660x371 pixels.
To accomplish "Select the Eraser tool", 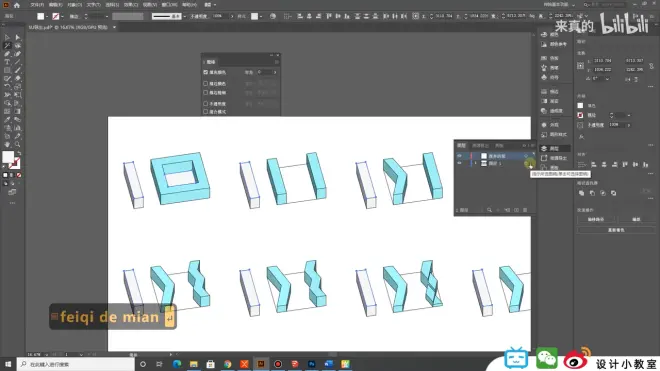I will pos(18,78).
